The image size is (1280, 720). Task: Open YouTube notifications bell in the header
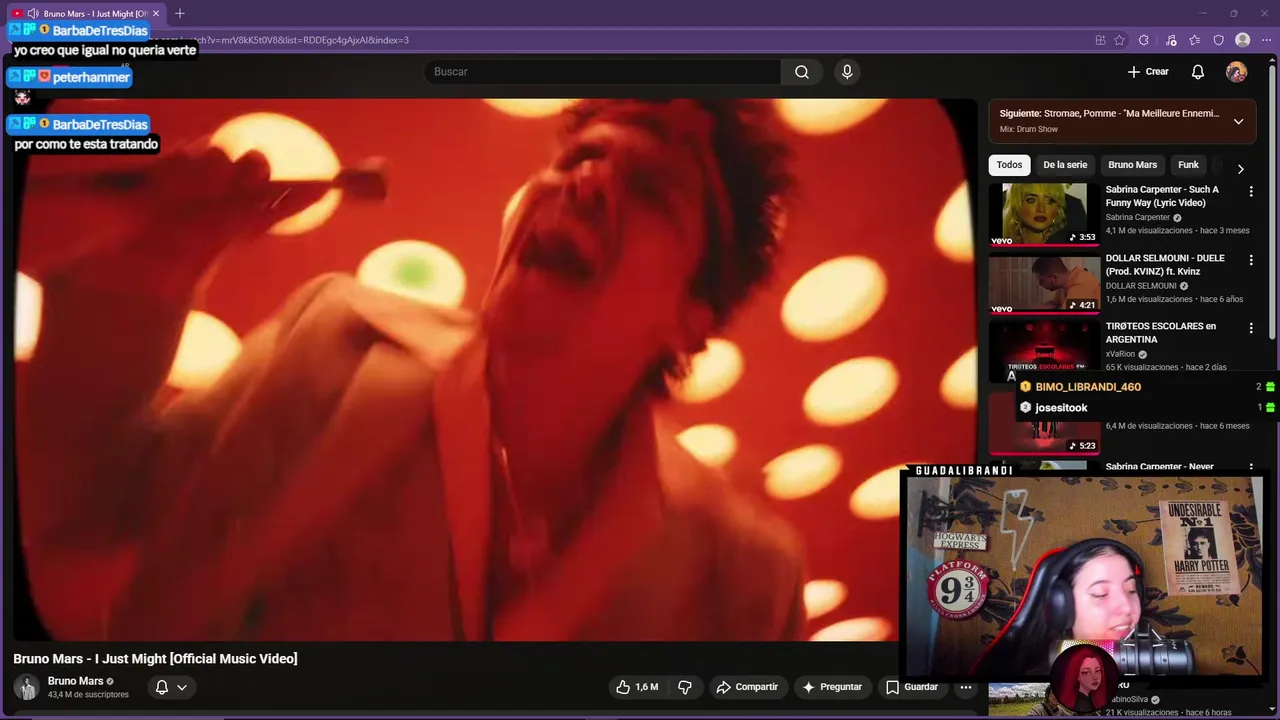click(1198, 72)
